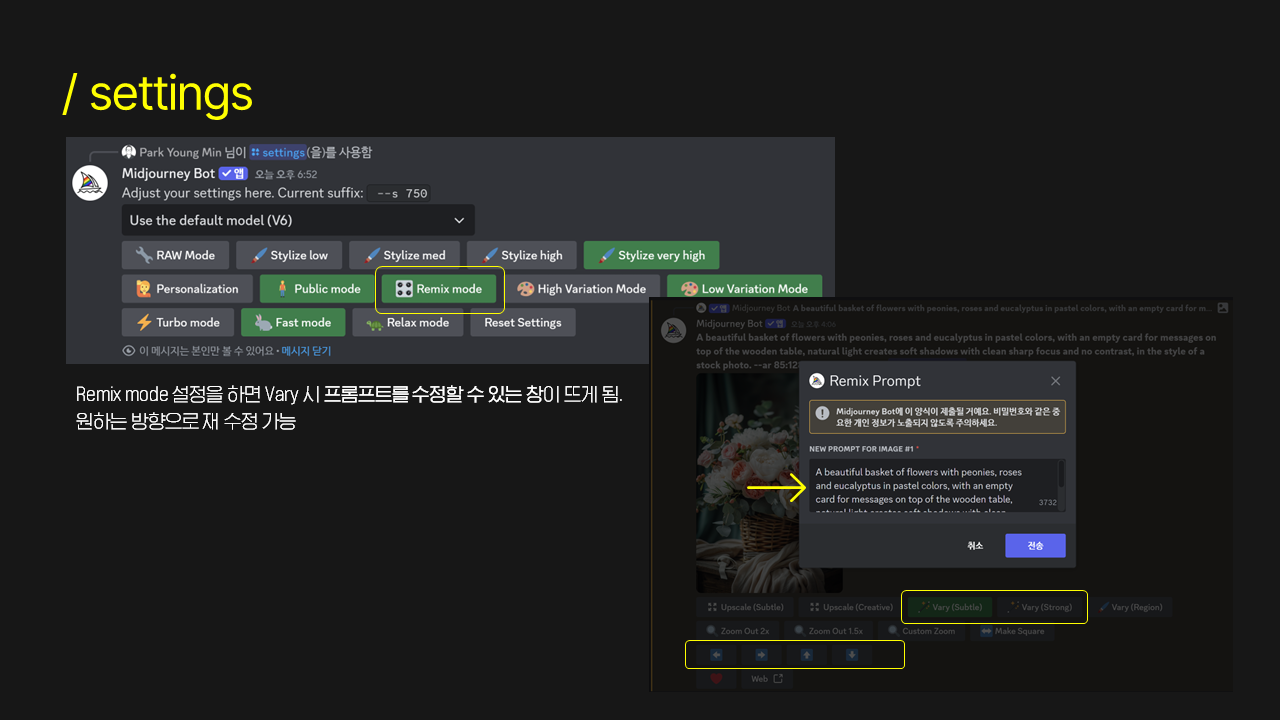Choose Make Square with the double-arrow icon
This screenshot has width=1280, height=720.
coord(1012,631)
